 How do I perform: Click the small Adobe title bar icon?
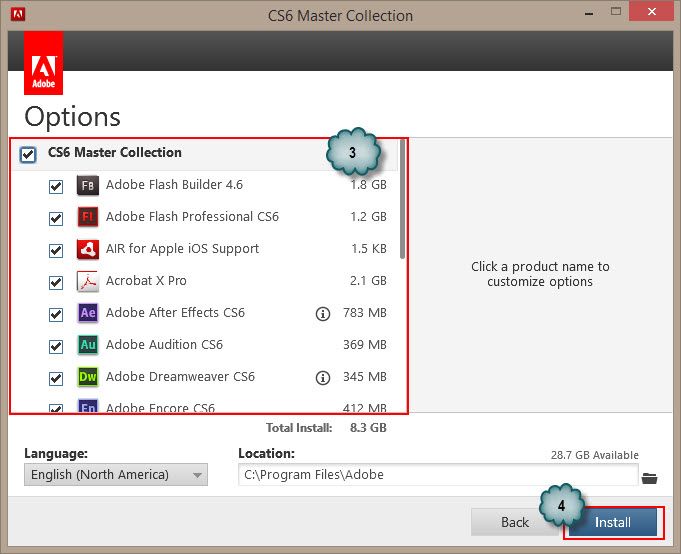18,14
